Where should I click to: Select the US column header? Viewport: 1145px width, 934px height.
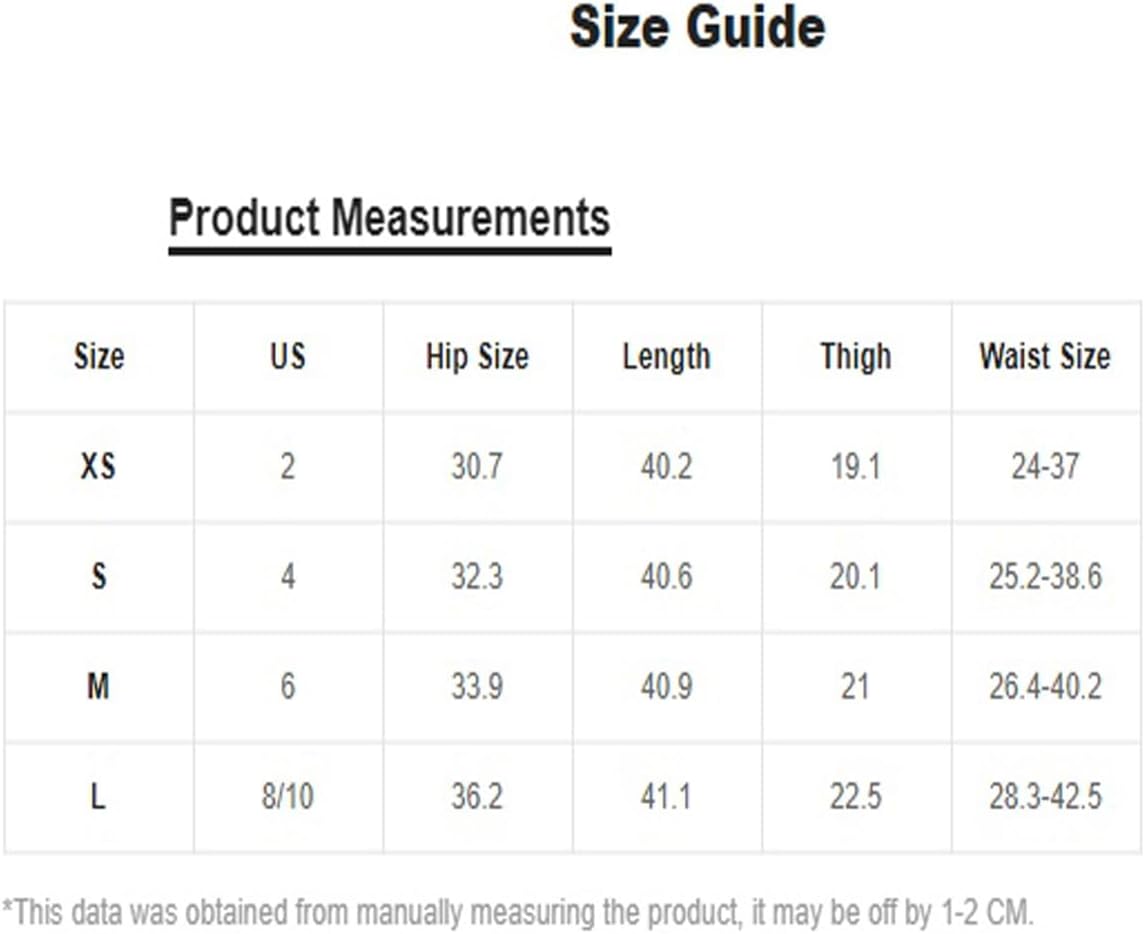click(288, 356)
